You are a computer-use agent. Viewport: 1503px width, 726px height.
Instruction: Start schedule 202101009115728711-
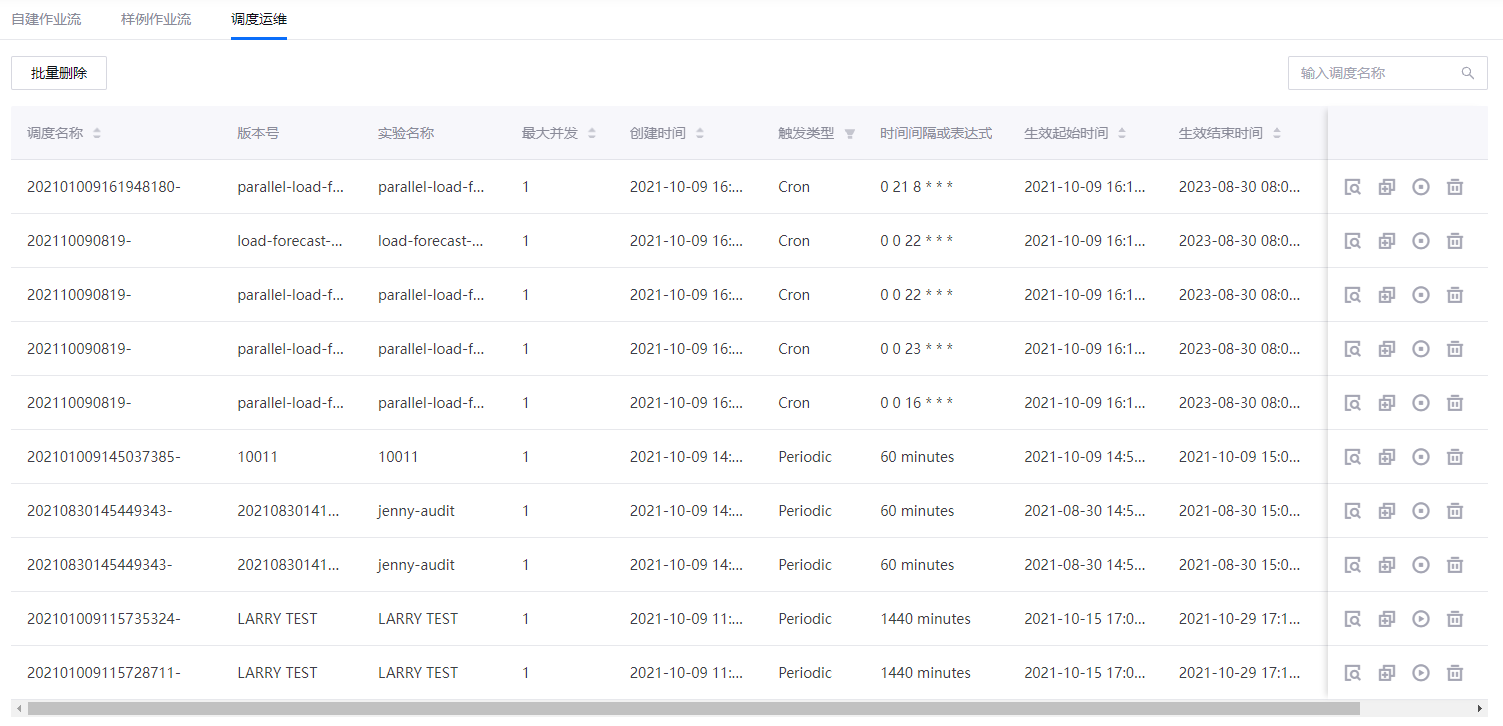coord(1420,673)
